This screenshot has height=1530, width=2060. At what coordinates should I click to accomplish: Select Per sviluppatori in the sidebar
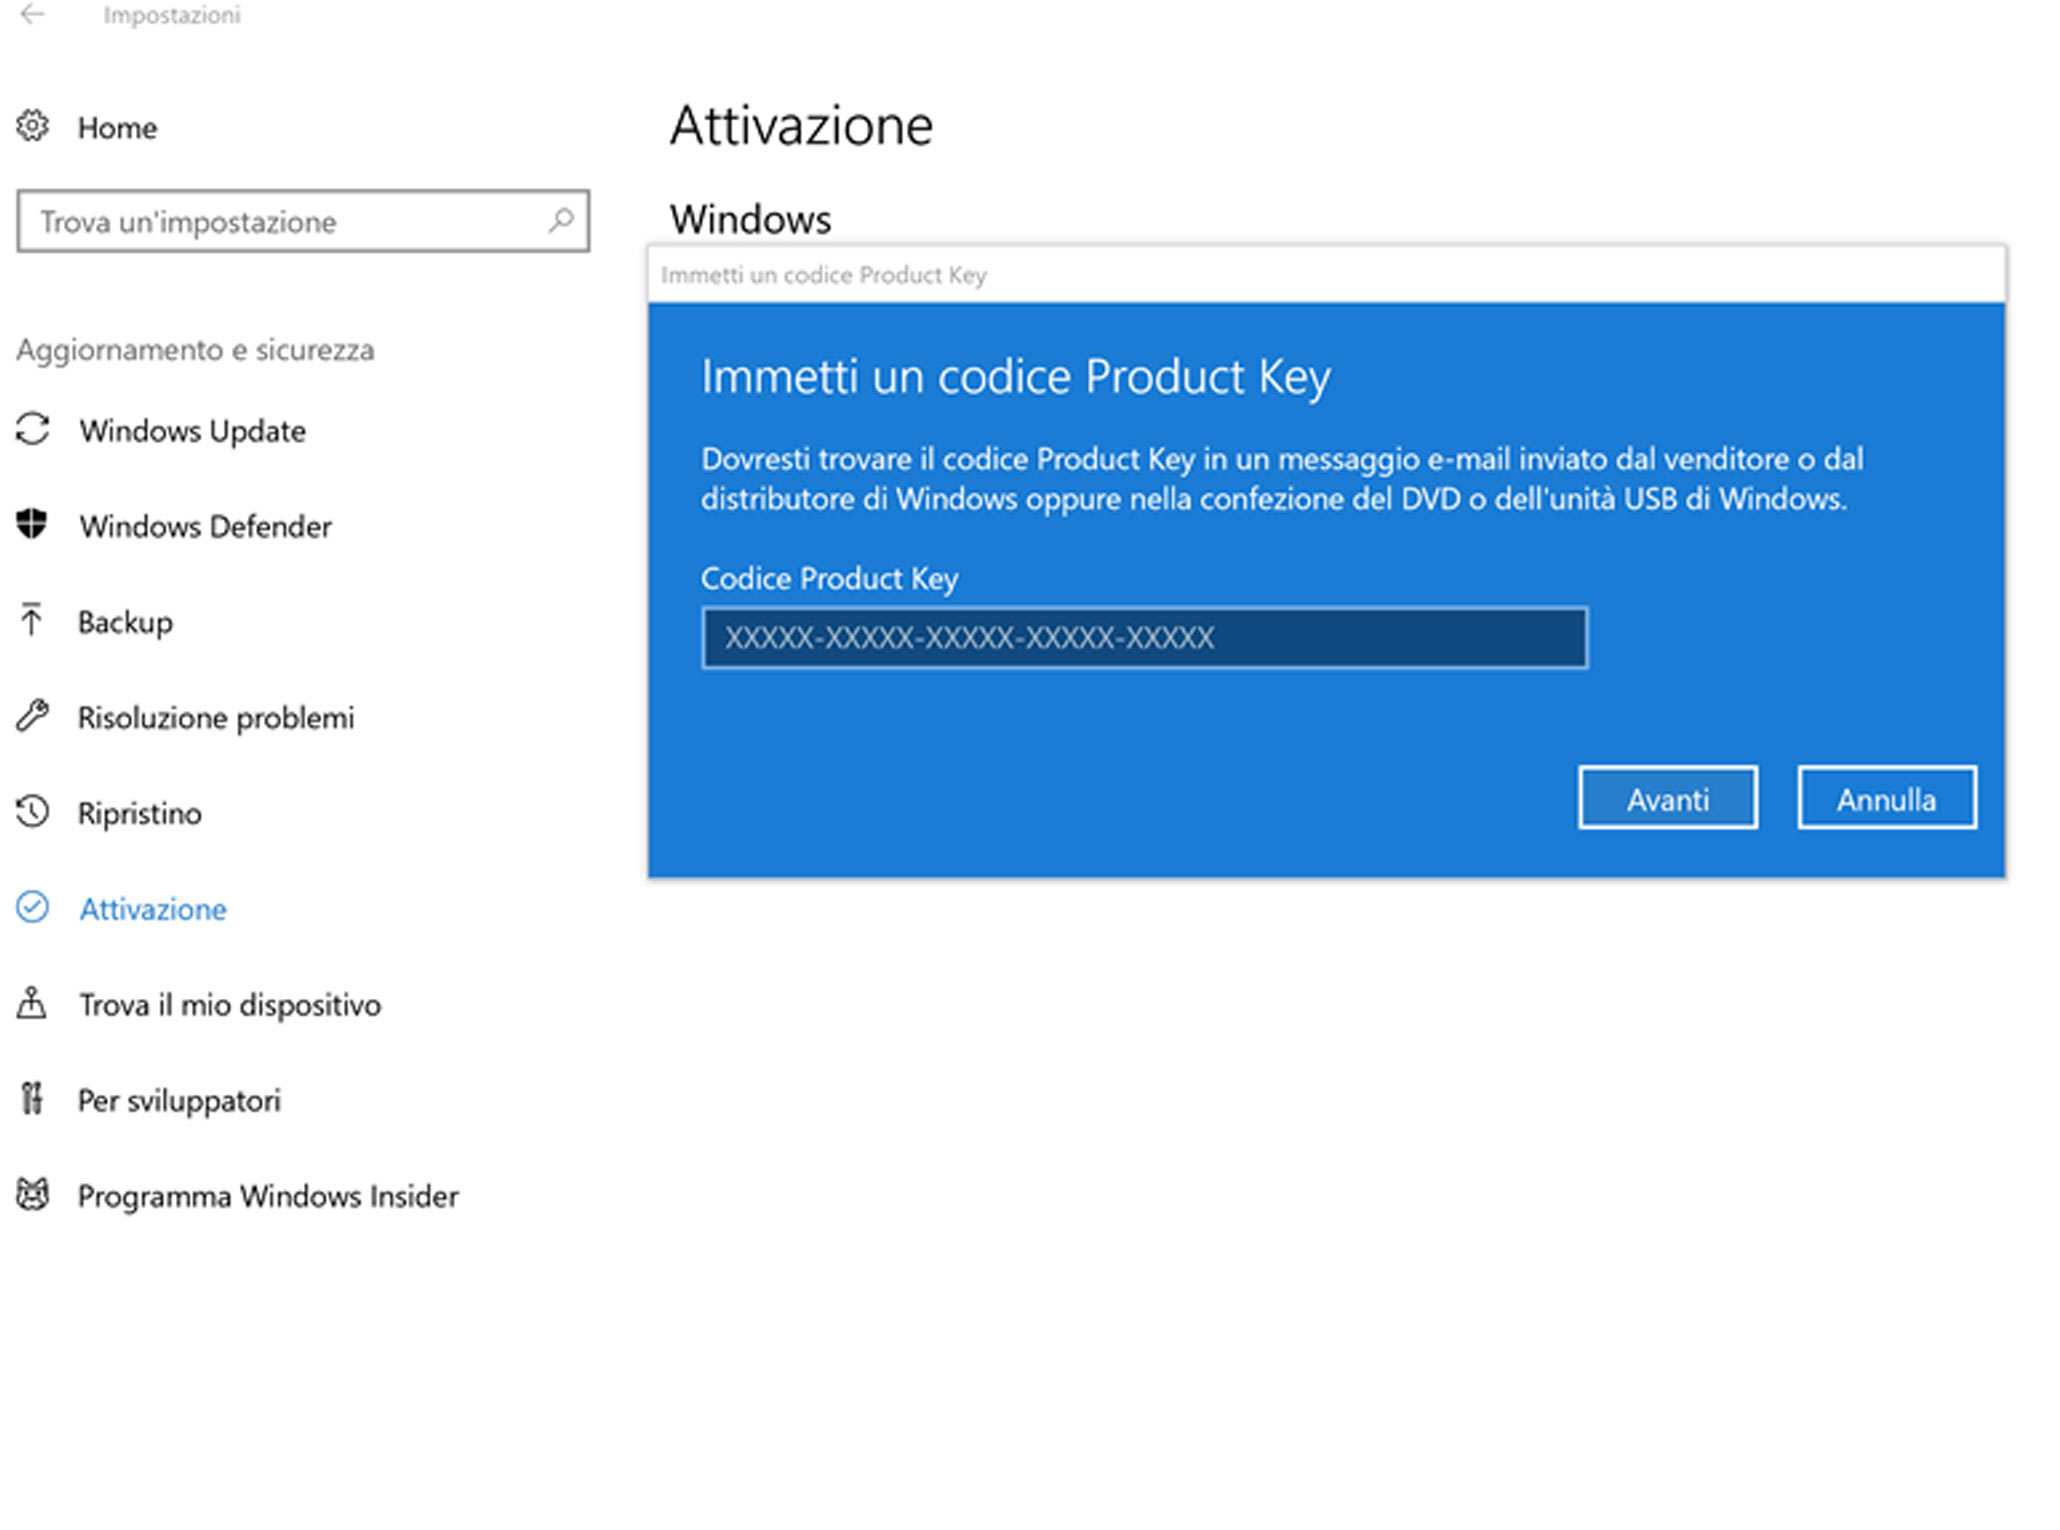179,1100
